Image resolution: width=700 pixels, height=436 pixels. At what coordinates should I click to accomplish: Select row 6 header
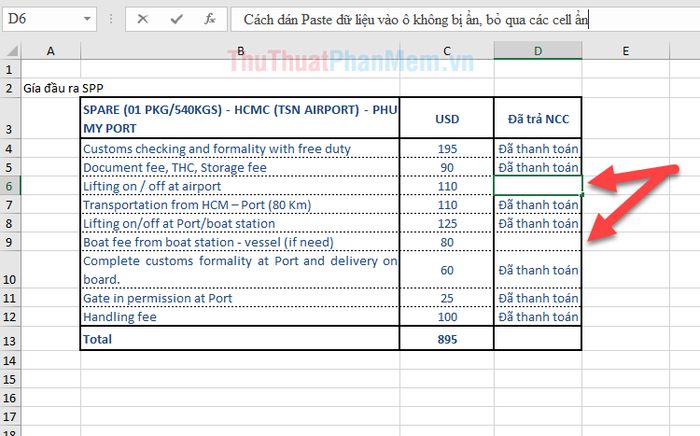10,186
